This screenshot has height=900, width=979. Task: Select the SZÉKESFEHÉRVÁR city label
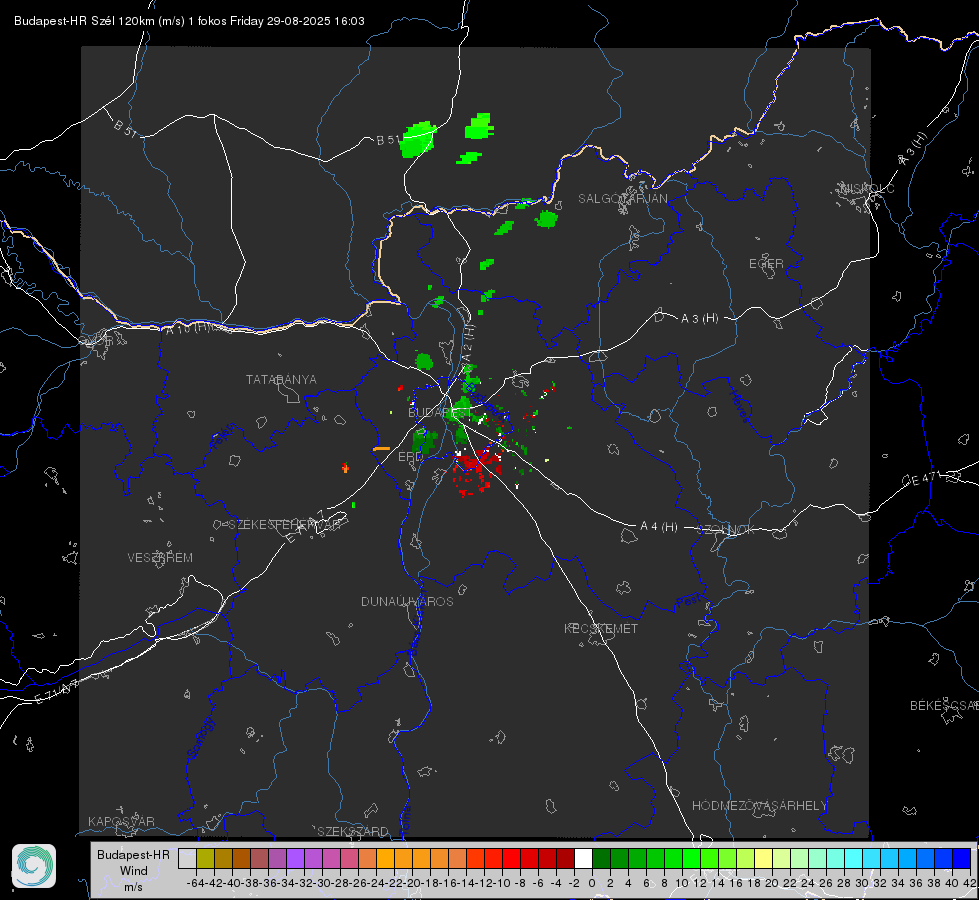[284, 525]
